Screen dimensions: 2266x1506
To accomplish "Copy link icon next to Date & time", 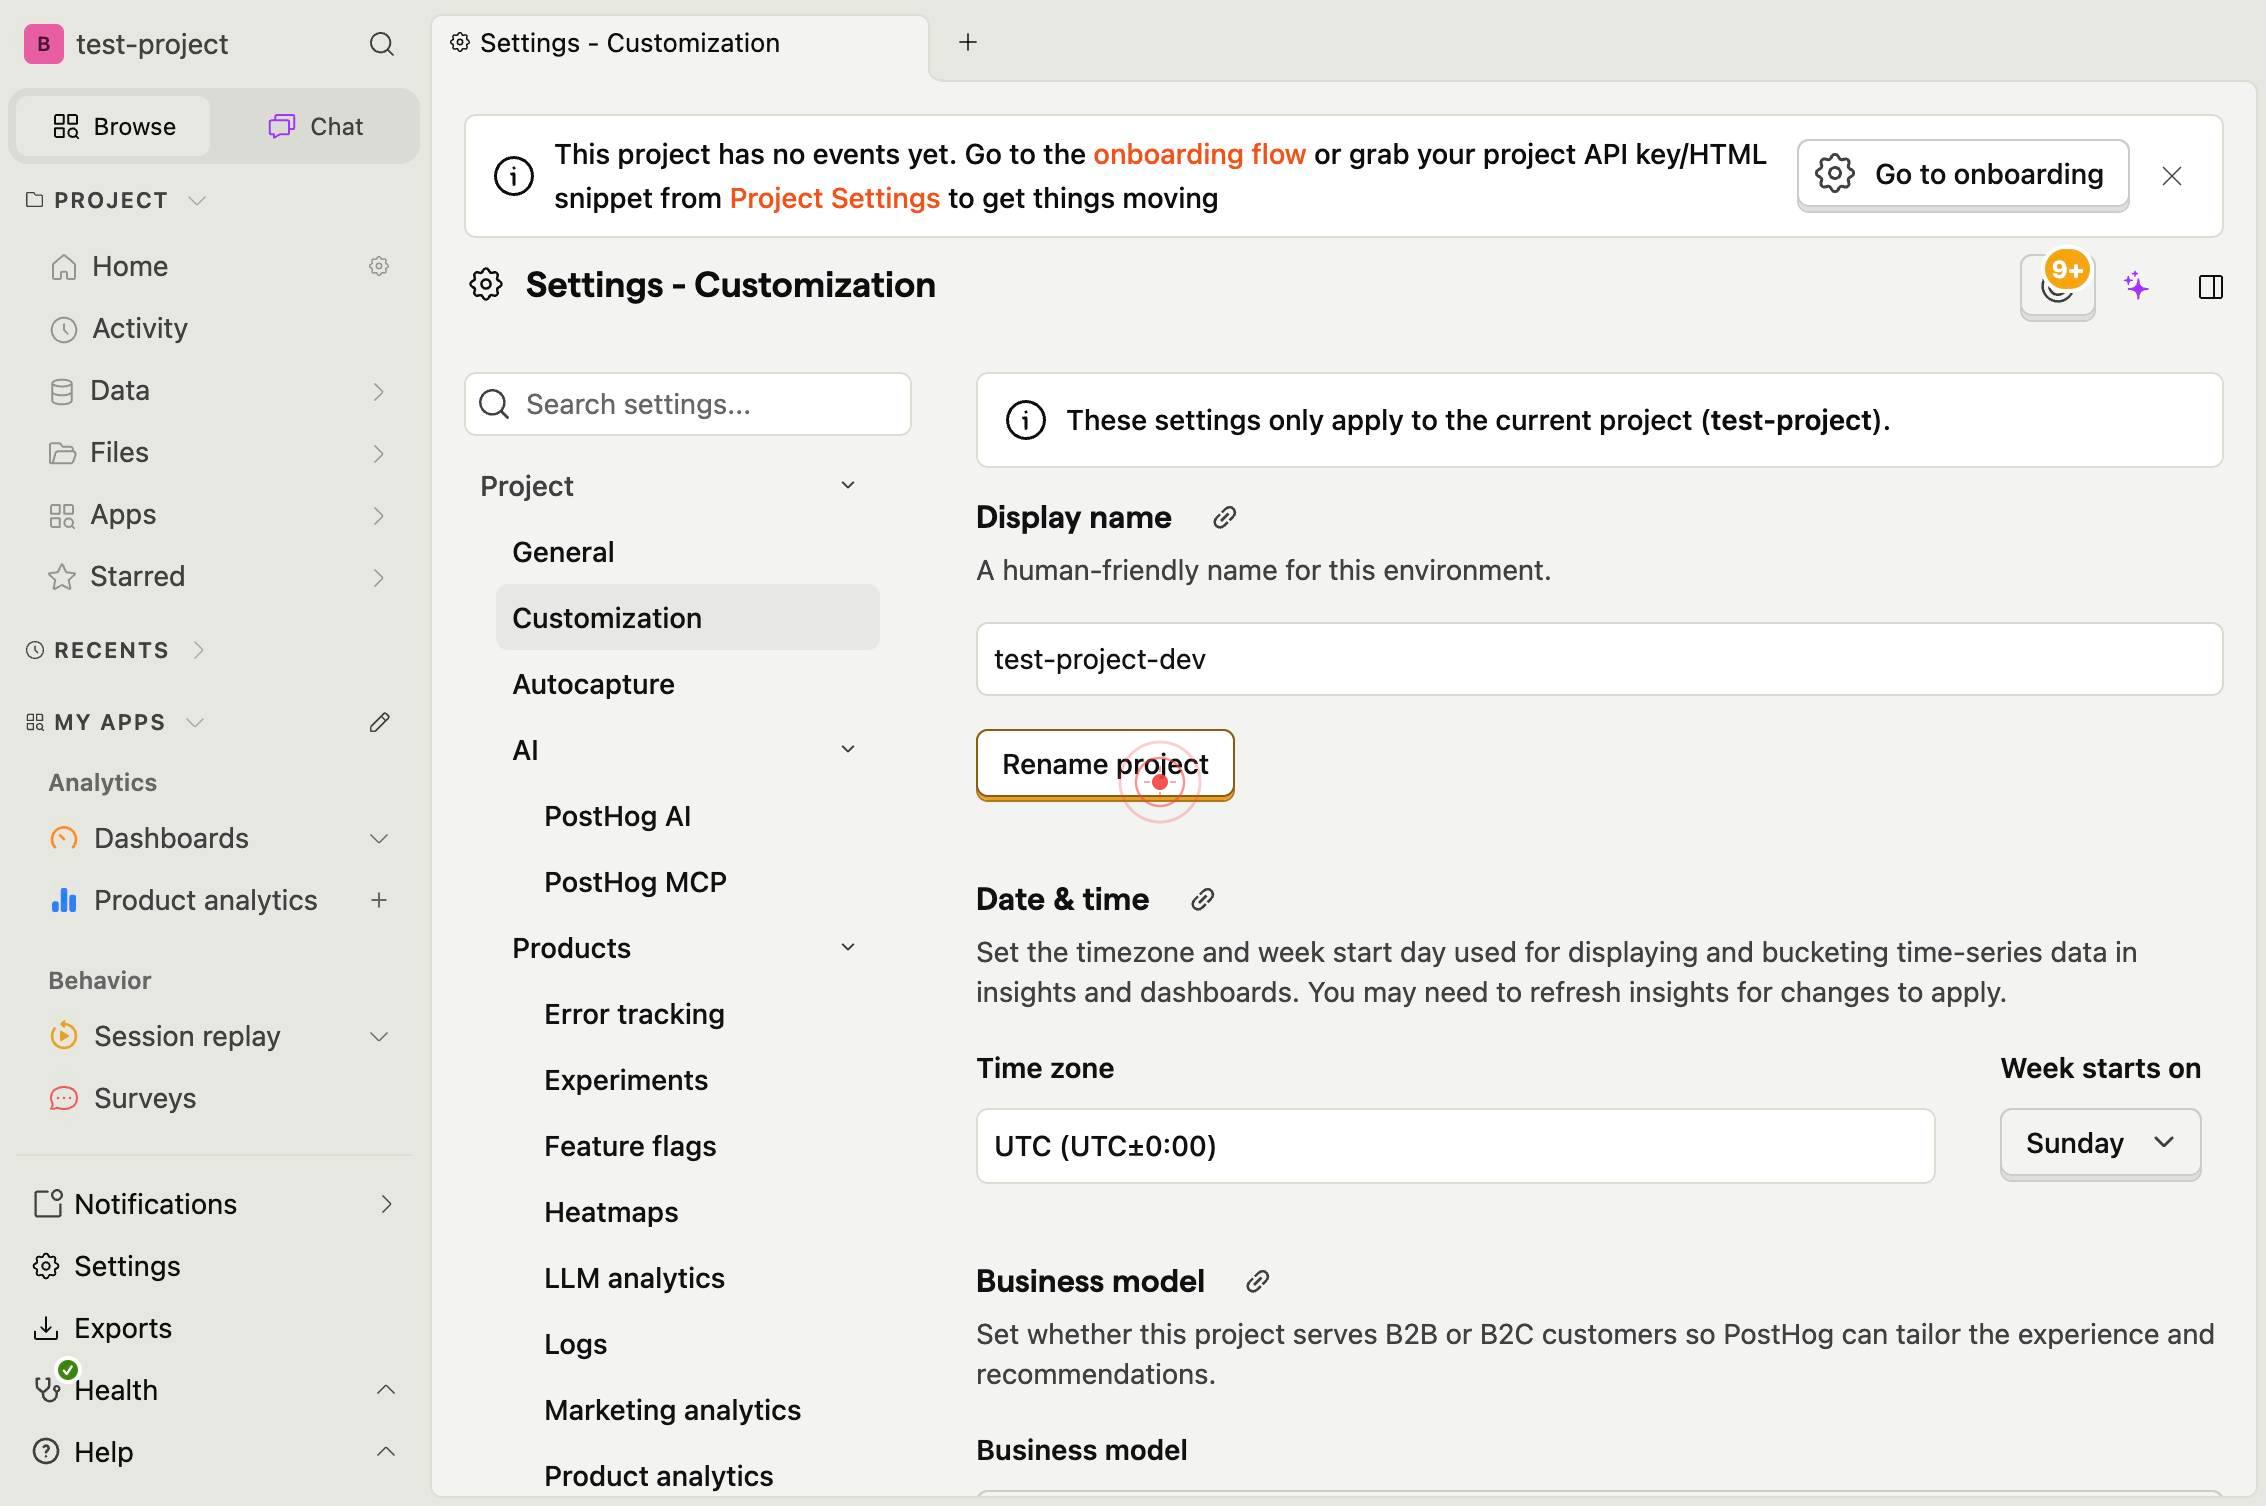I will [x=1202, y=899].
